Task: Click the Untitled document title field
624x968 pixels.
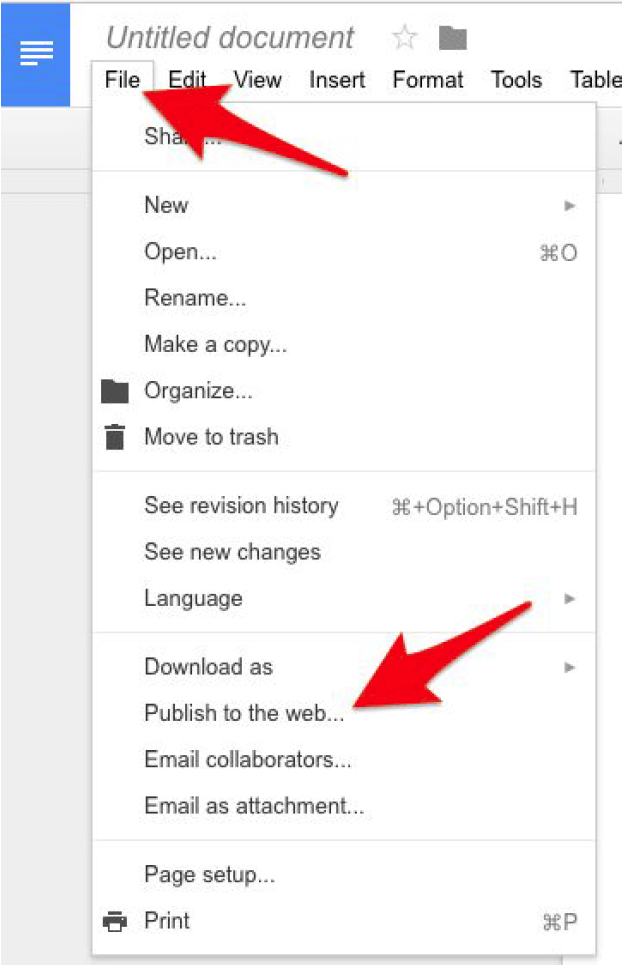Action: coord(230,38)
